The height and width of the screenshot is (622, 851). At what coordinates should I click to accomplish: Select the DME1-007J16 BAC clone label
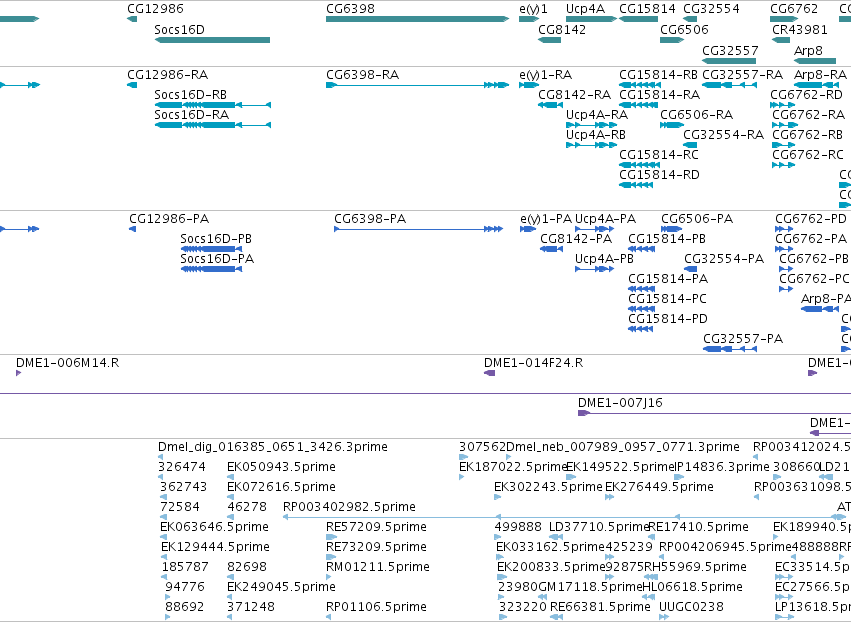click(x=620, y=403)
